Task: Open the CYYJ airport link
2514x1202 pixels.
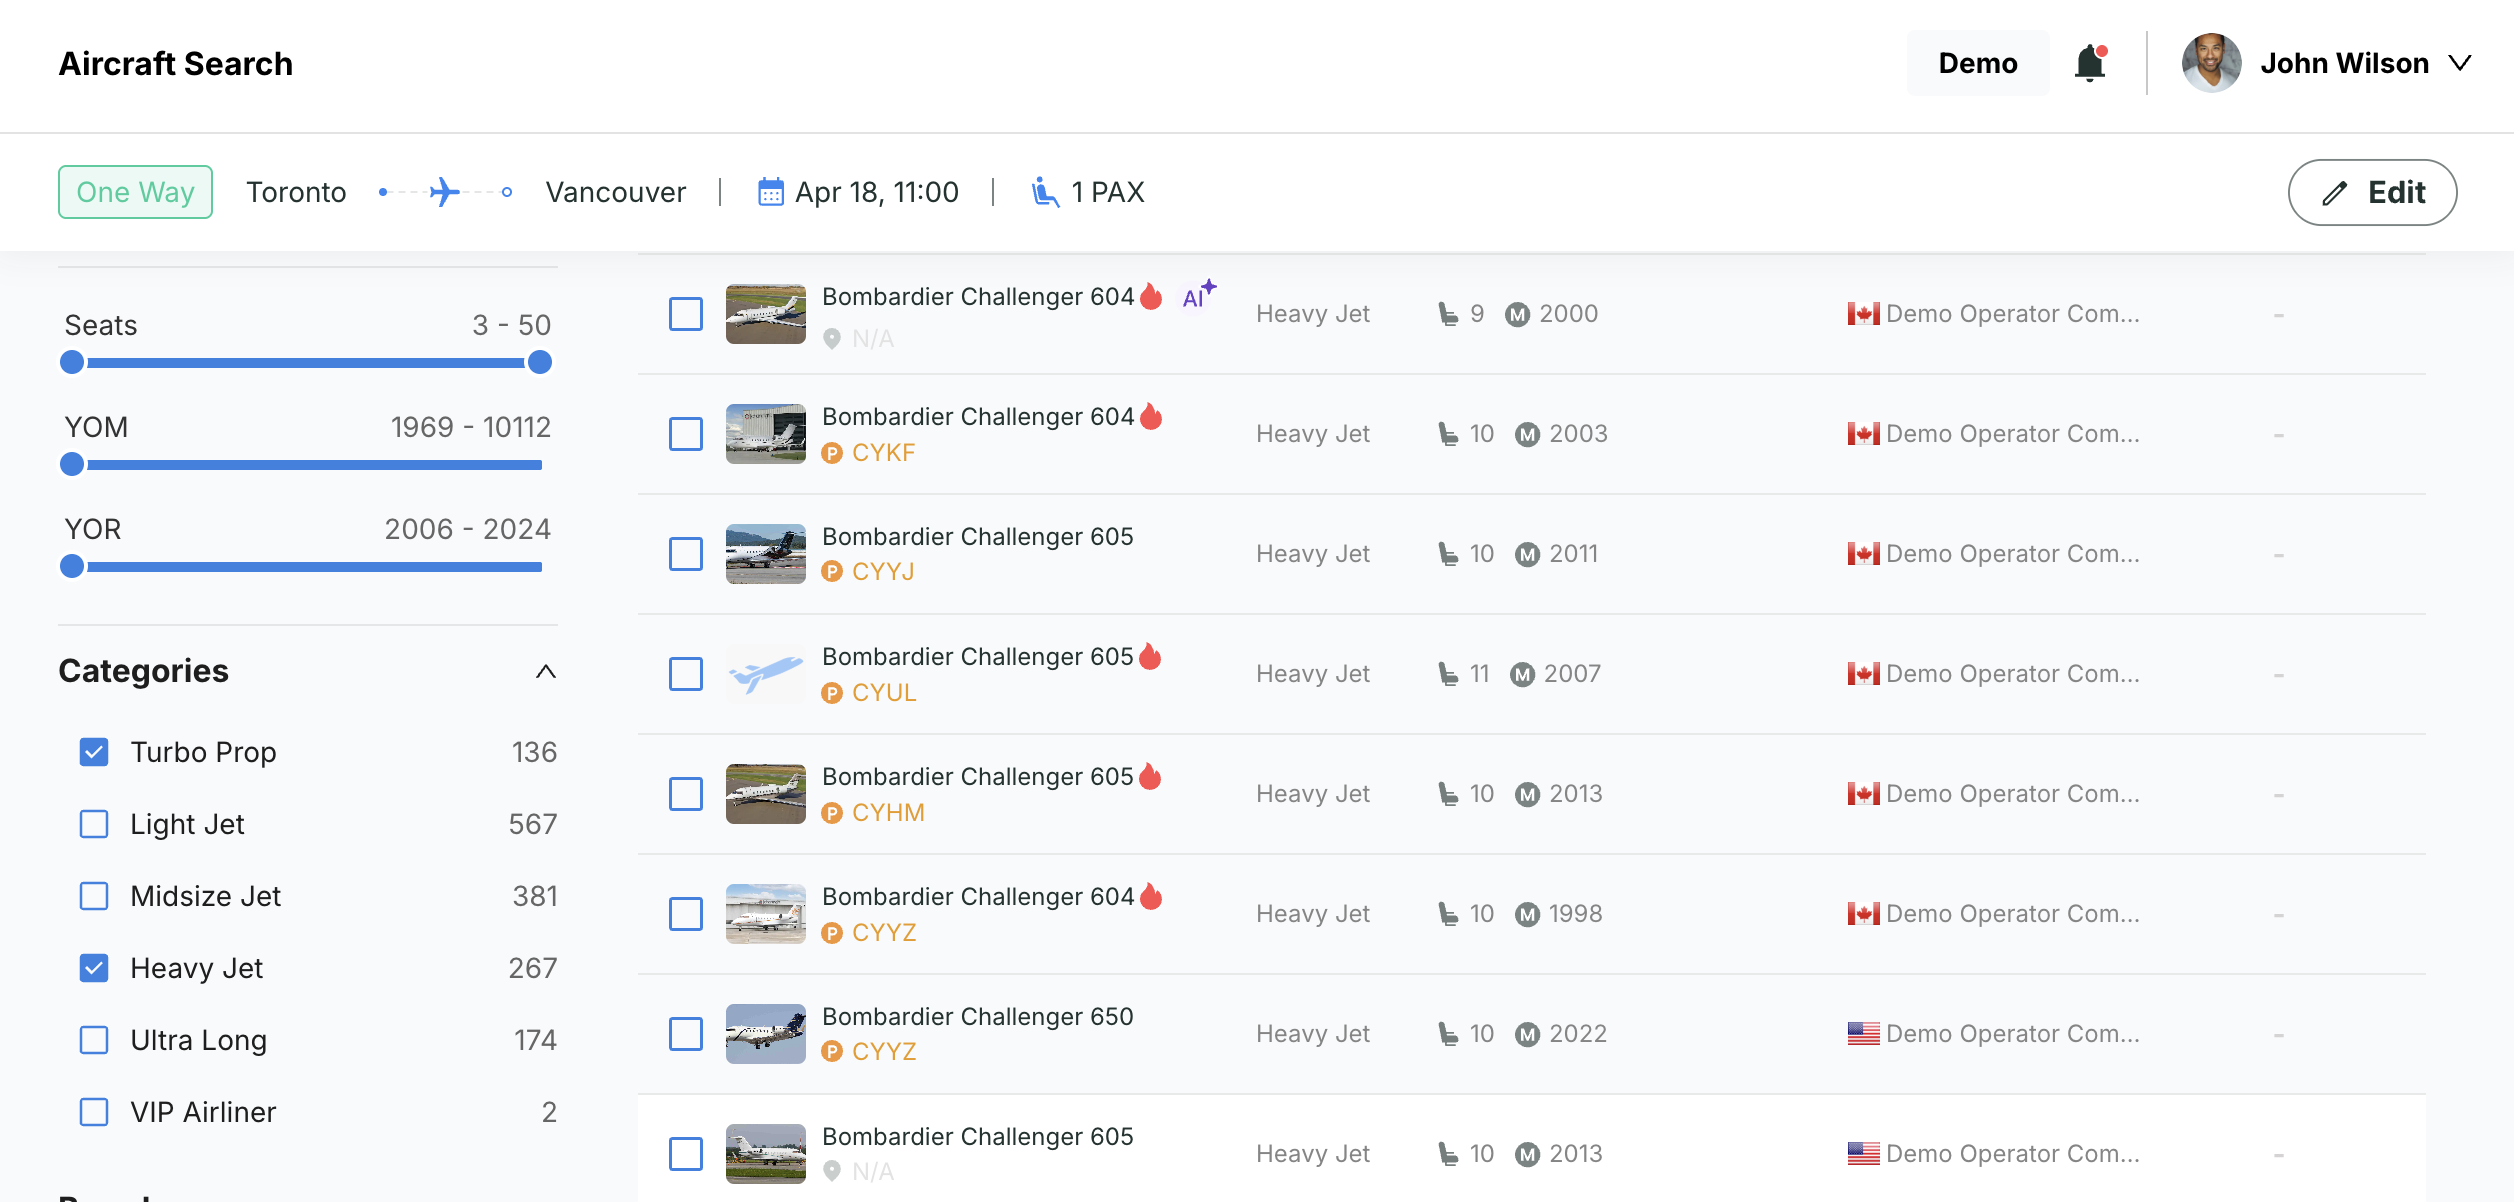Action: [x=884, y=572]
